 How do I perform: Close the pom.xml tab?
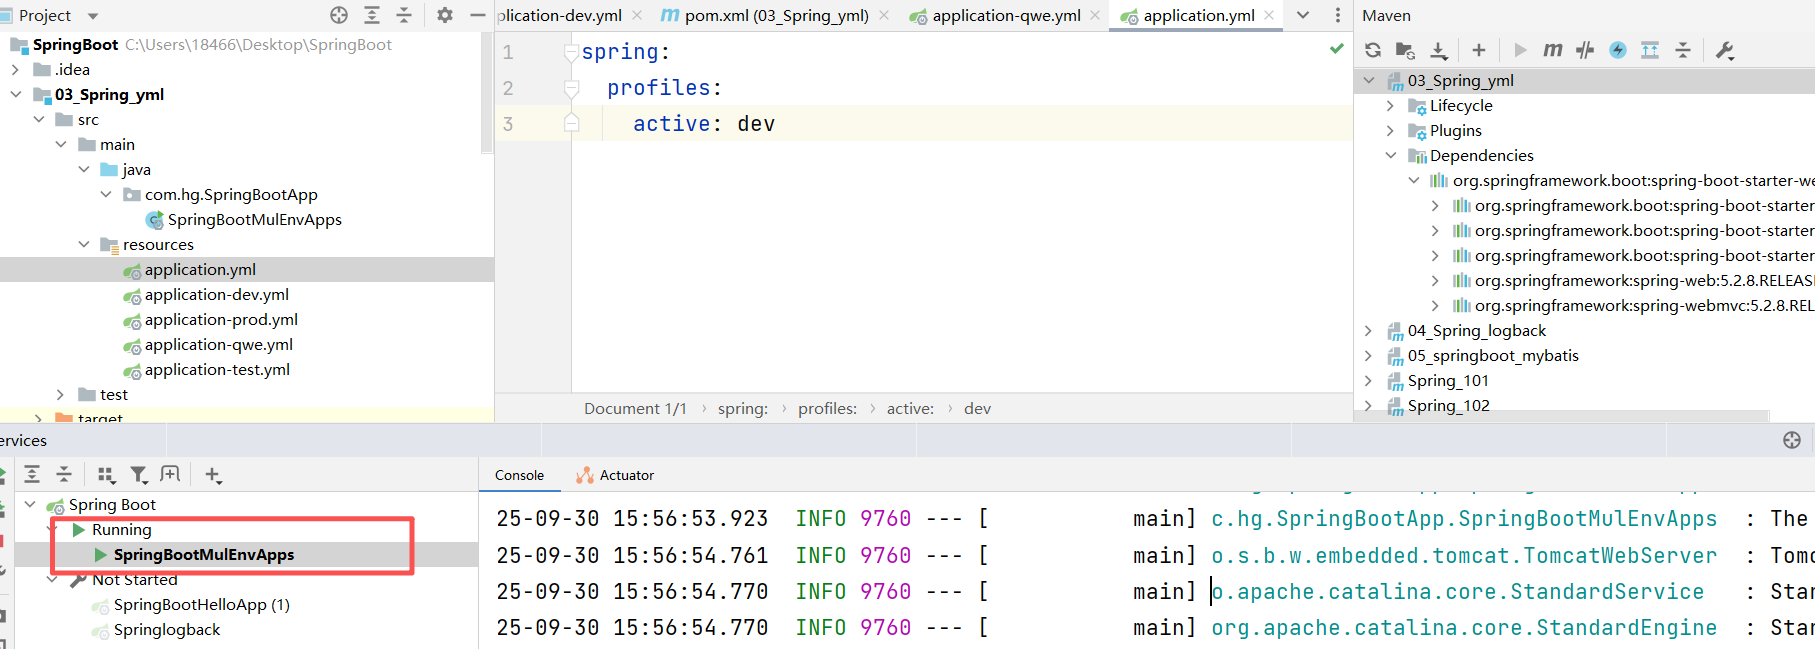click(x=884, y=15)
